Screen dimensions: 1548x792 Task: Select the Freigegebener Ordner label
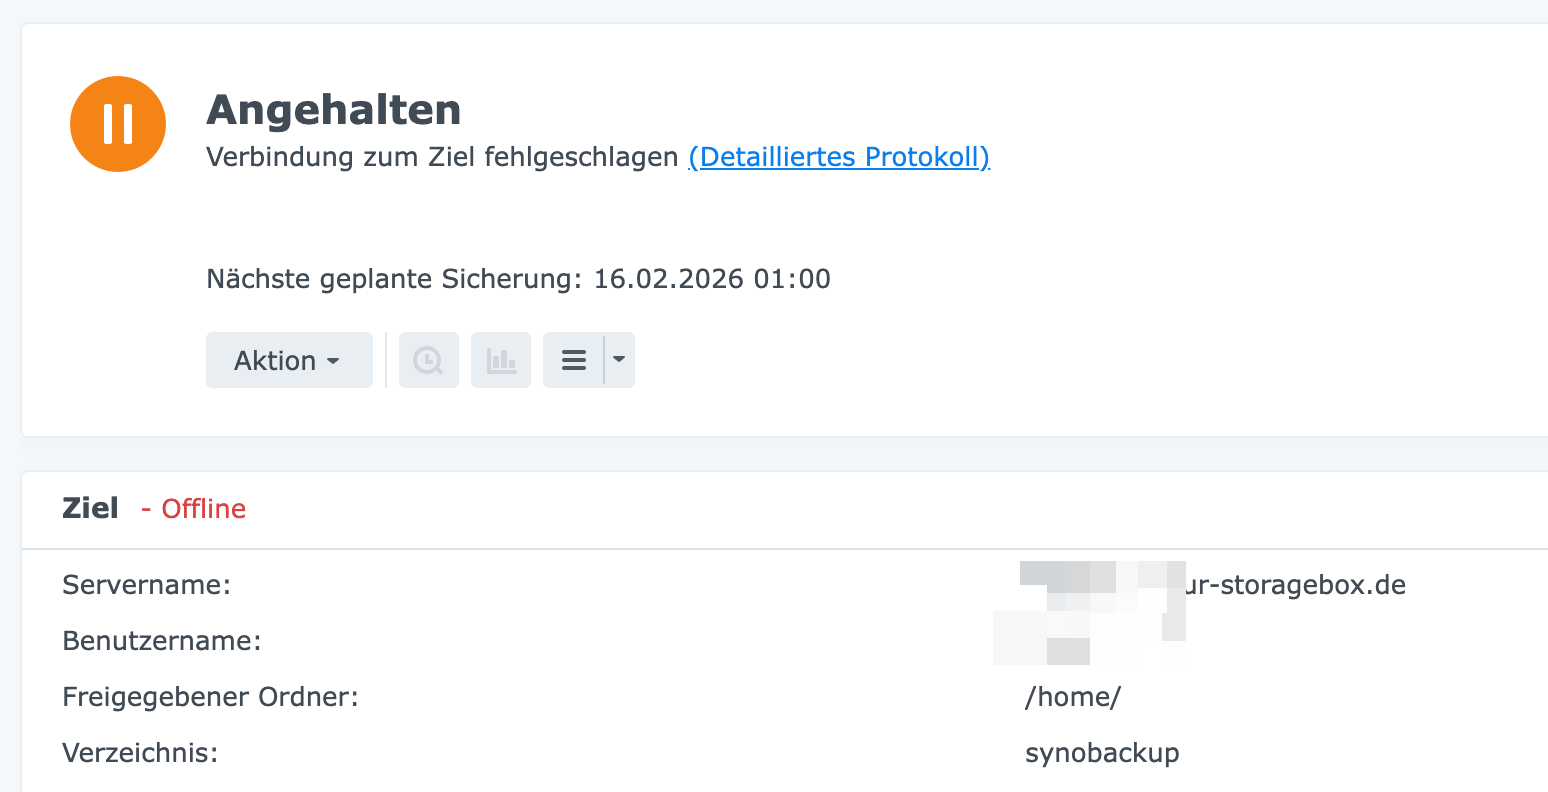(210, 696)
